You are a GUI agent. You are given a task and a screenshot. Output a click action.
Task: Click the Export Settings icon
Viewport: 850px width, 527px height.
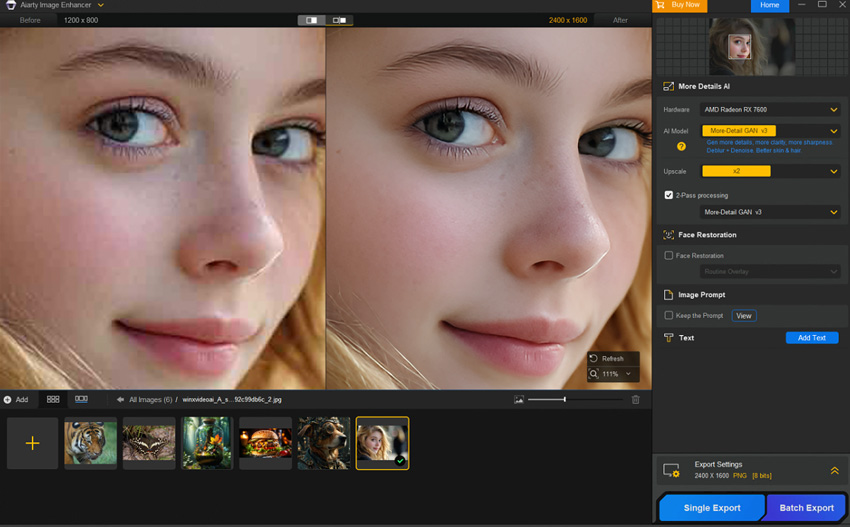coord(671,470)
